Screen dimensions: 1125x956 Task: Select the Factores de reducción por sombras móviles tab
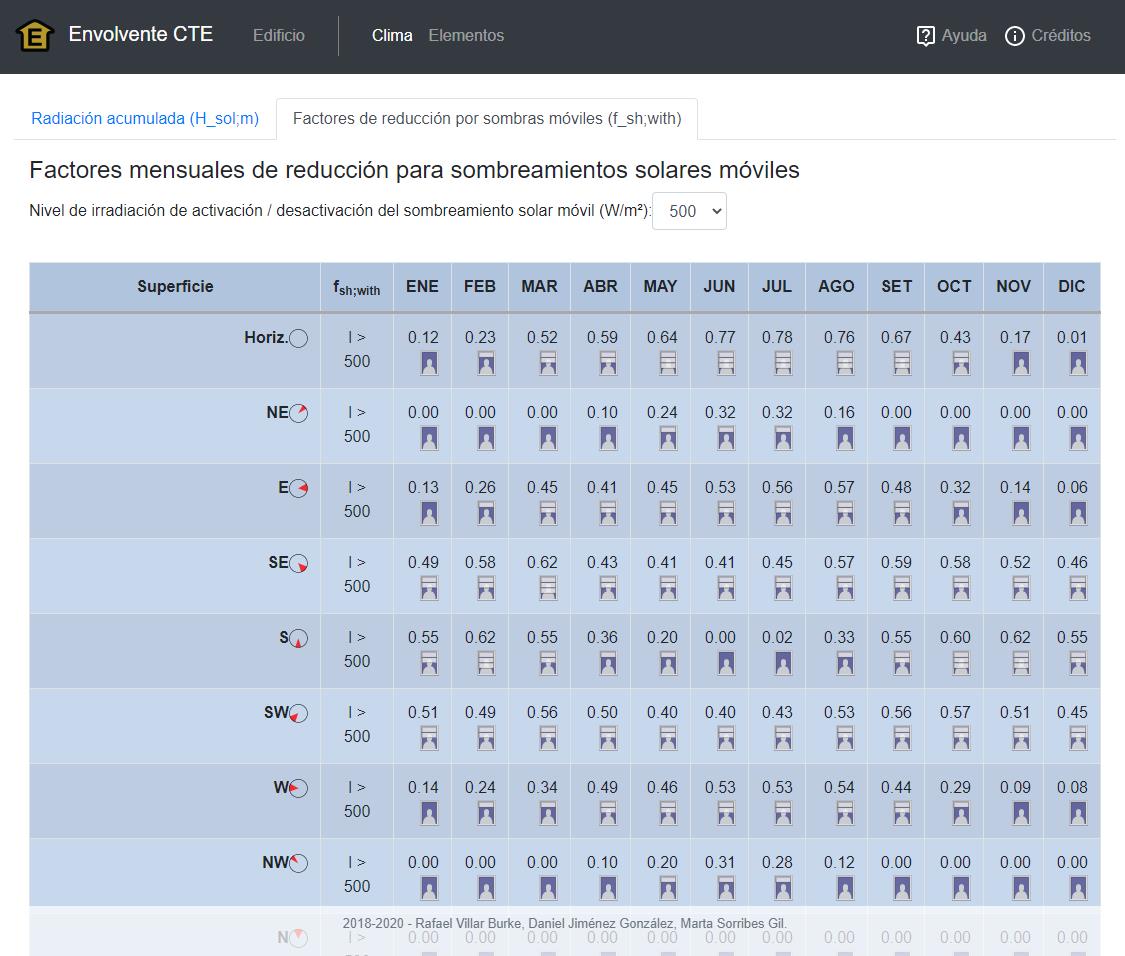[x=489, y=118]
